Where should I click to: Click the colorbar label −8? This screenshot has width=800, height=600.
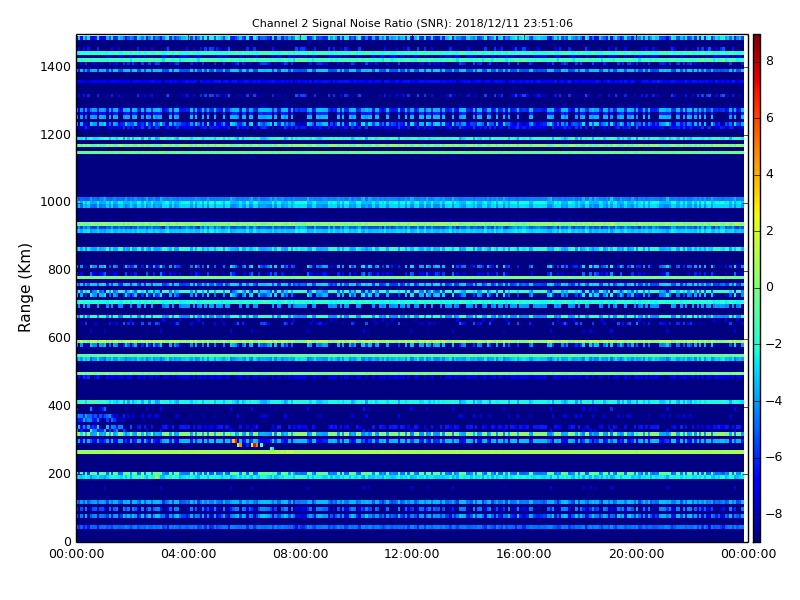[x=773, y=514]
